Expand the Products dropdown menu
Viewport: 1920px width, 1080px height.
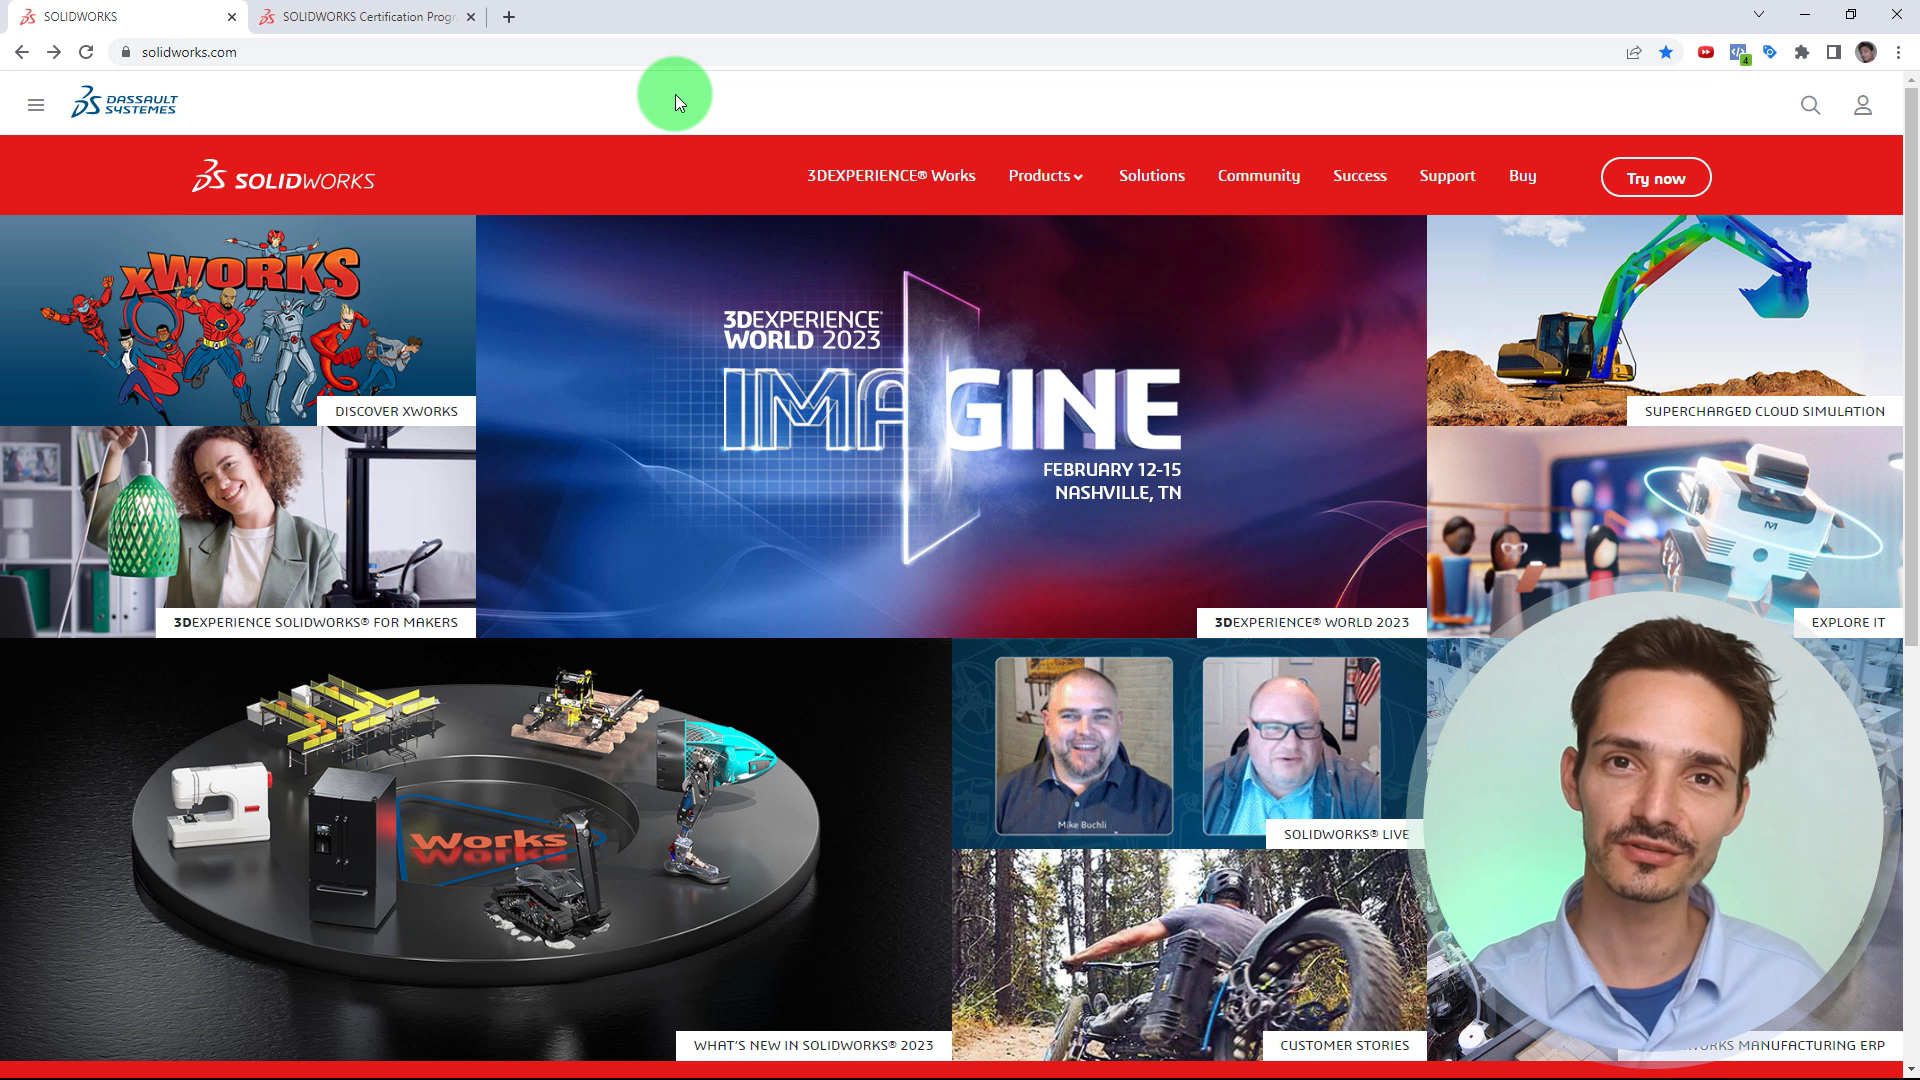[1045, 176]
